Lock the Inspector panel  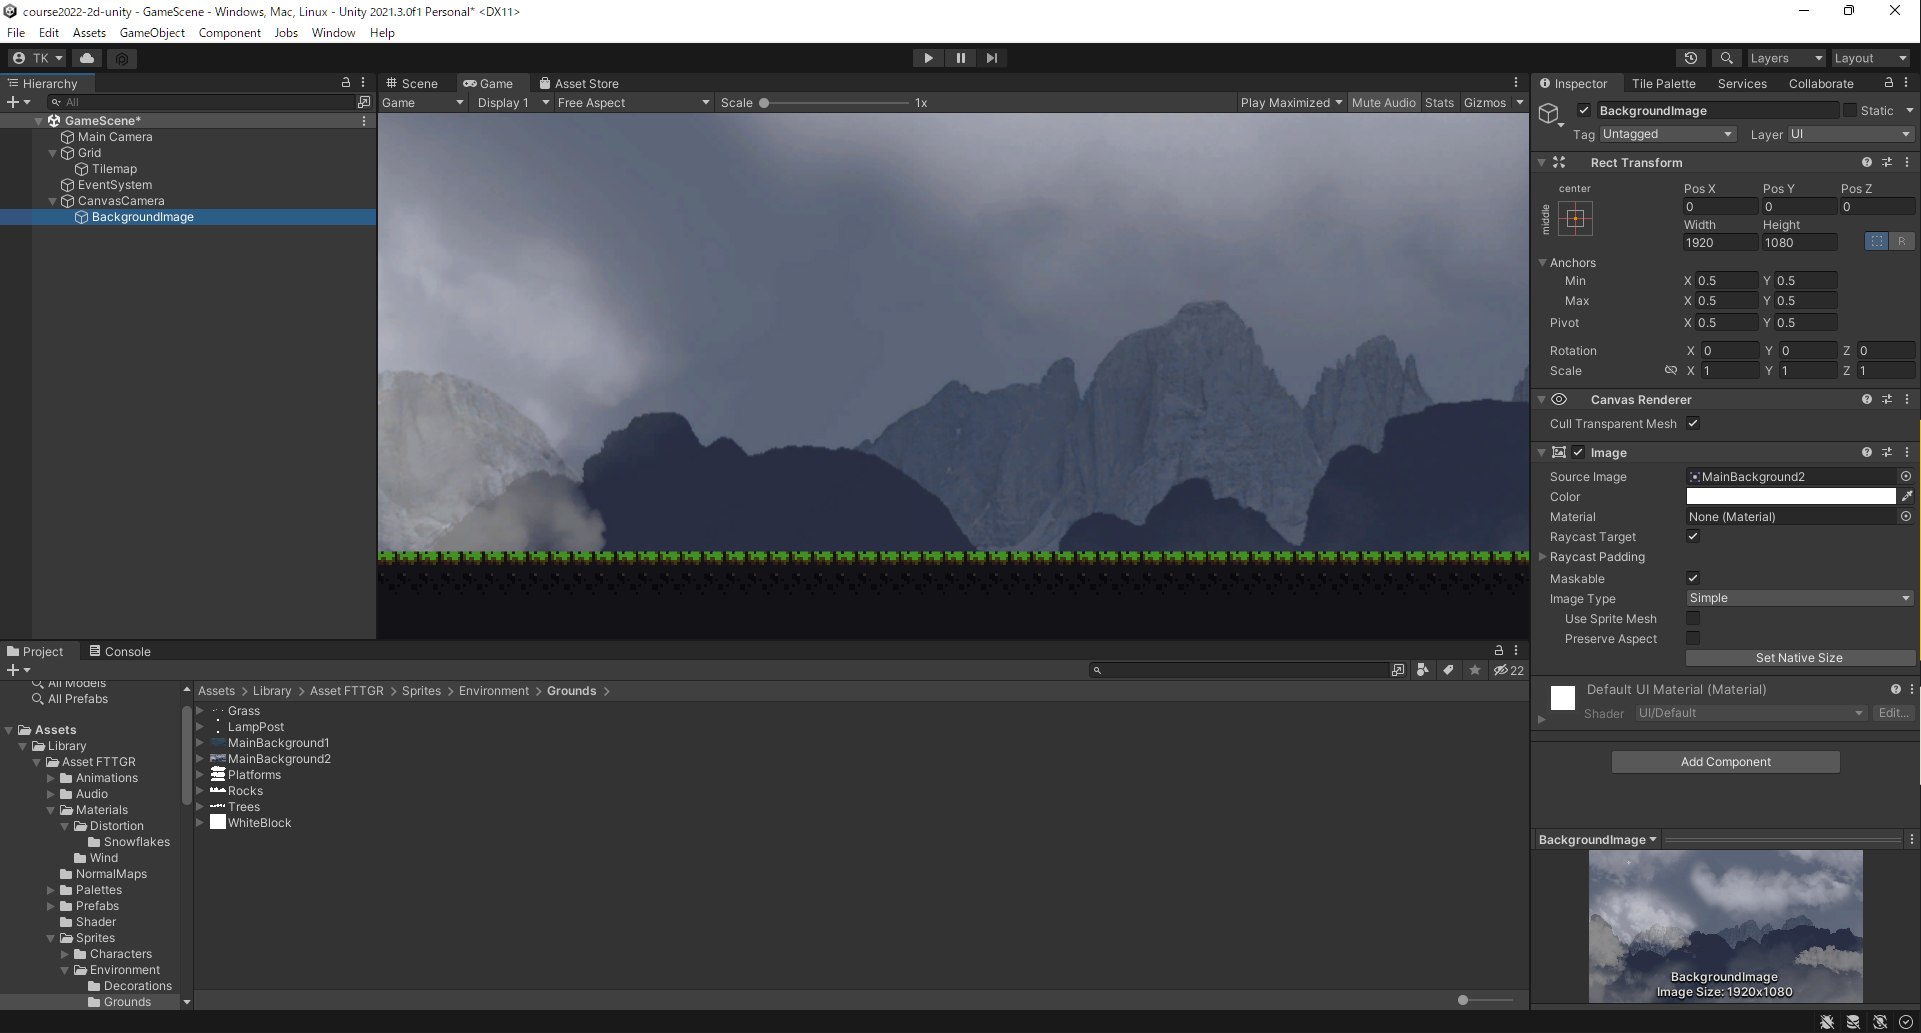[1889, 83]
